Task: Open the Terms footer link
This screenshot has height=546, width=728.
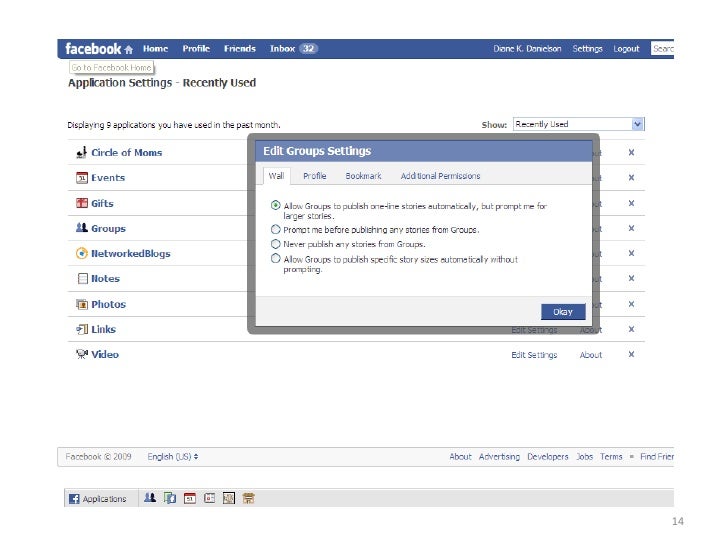Action: pyautogui.click(x=611, y=457)
